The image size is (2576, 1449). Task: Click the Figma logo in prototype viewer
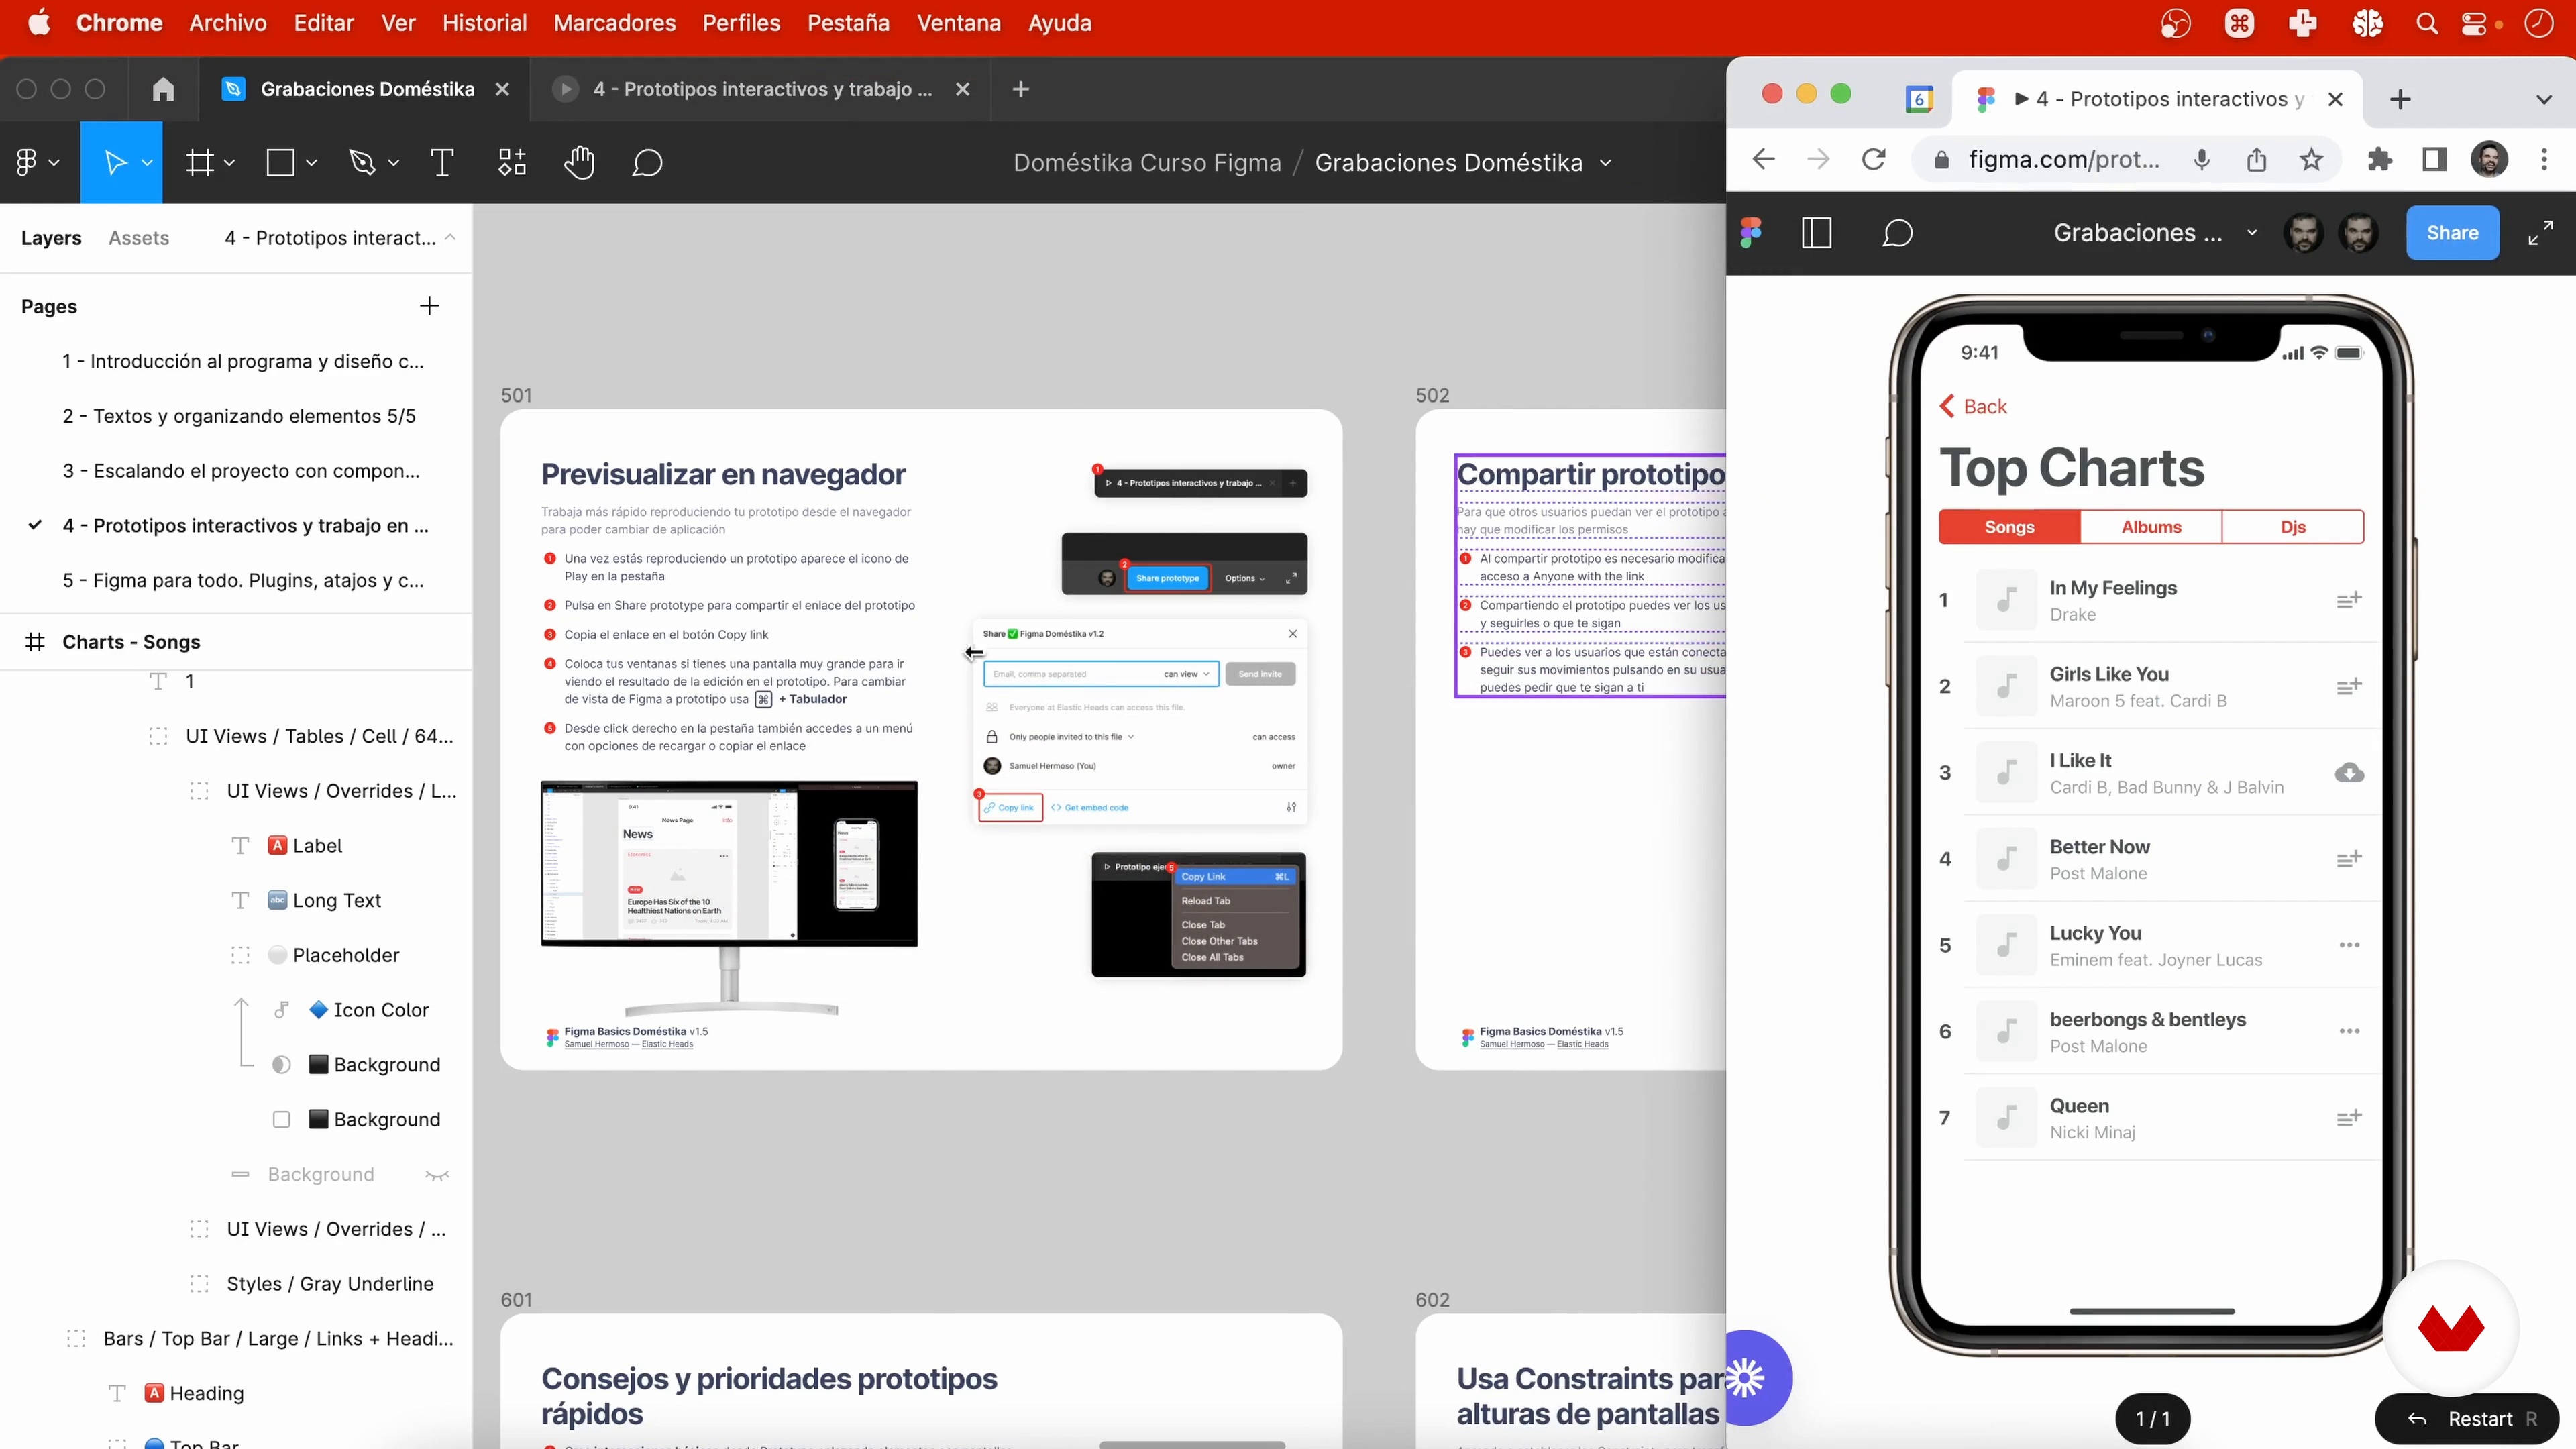coord(1751,233)
